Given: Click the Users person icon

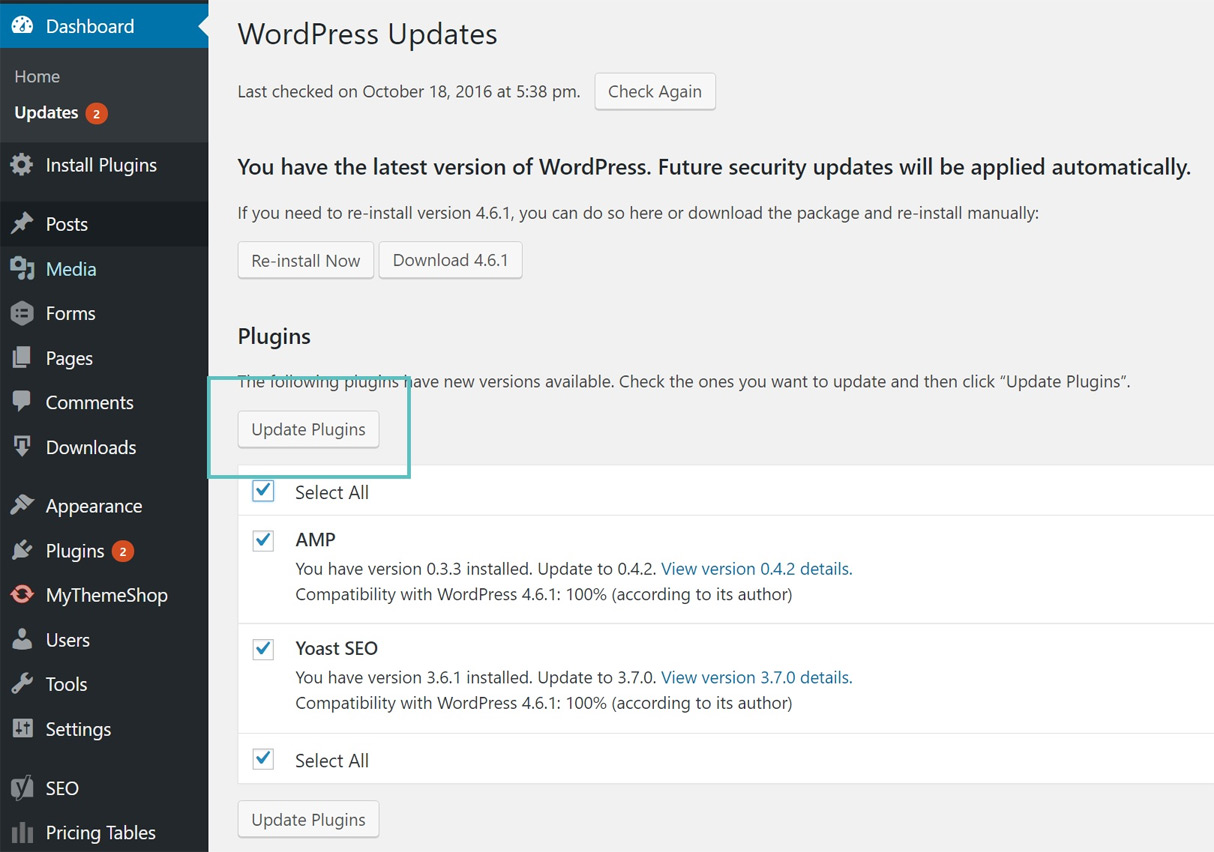Looking at the screenshot, I should coord(22,640).
